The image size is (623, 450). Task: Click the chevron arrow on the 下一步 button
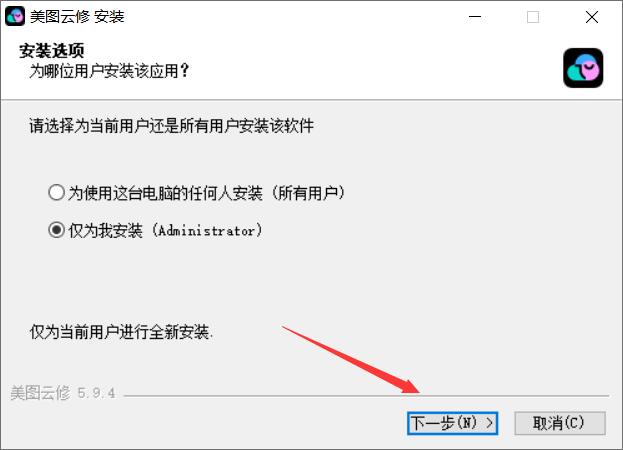[490, 423]
